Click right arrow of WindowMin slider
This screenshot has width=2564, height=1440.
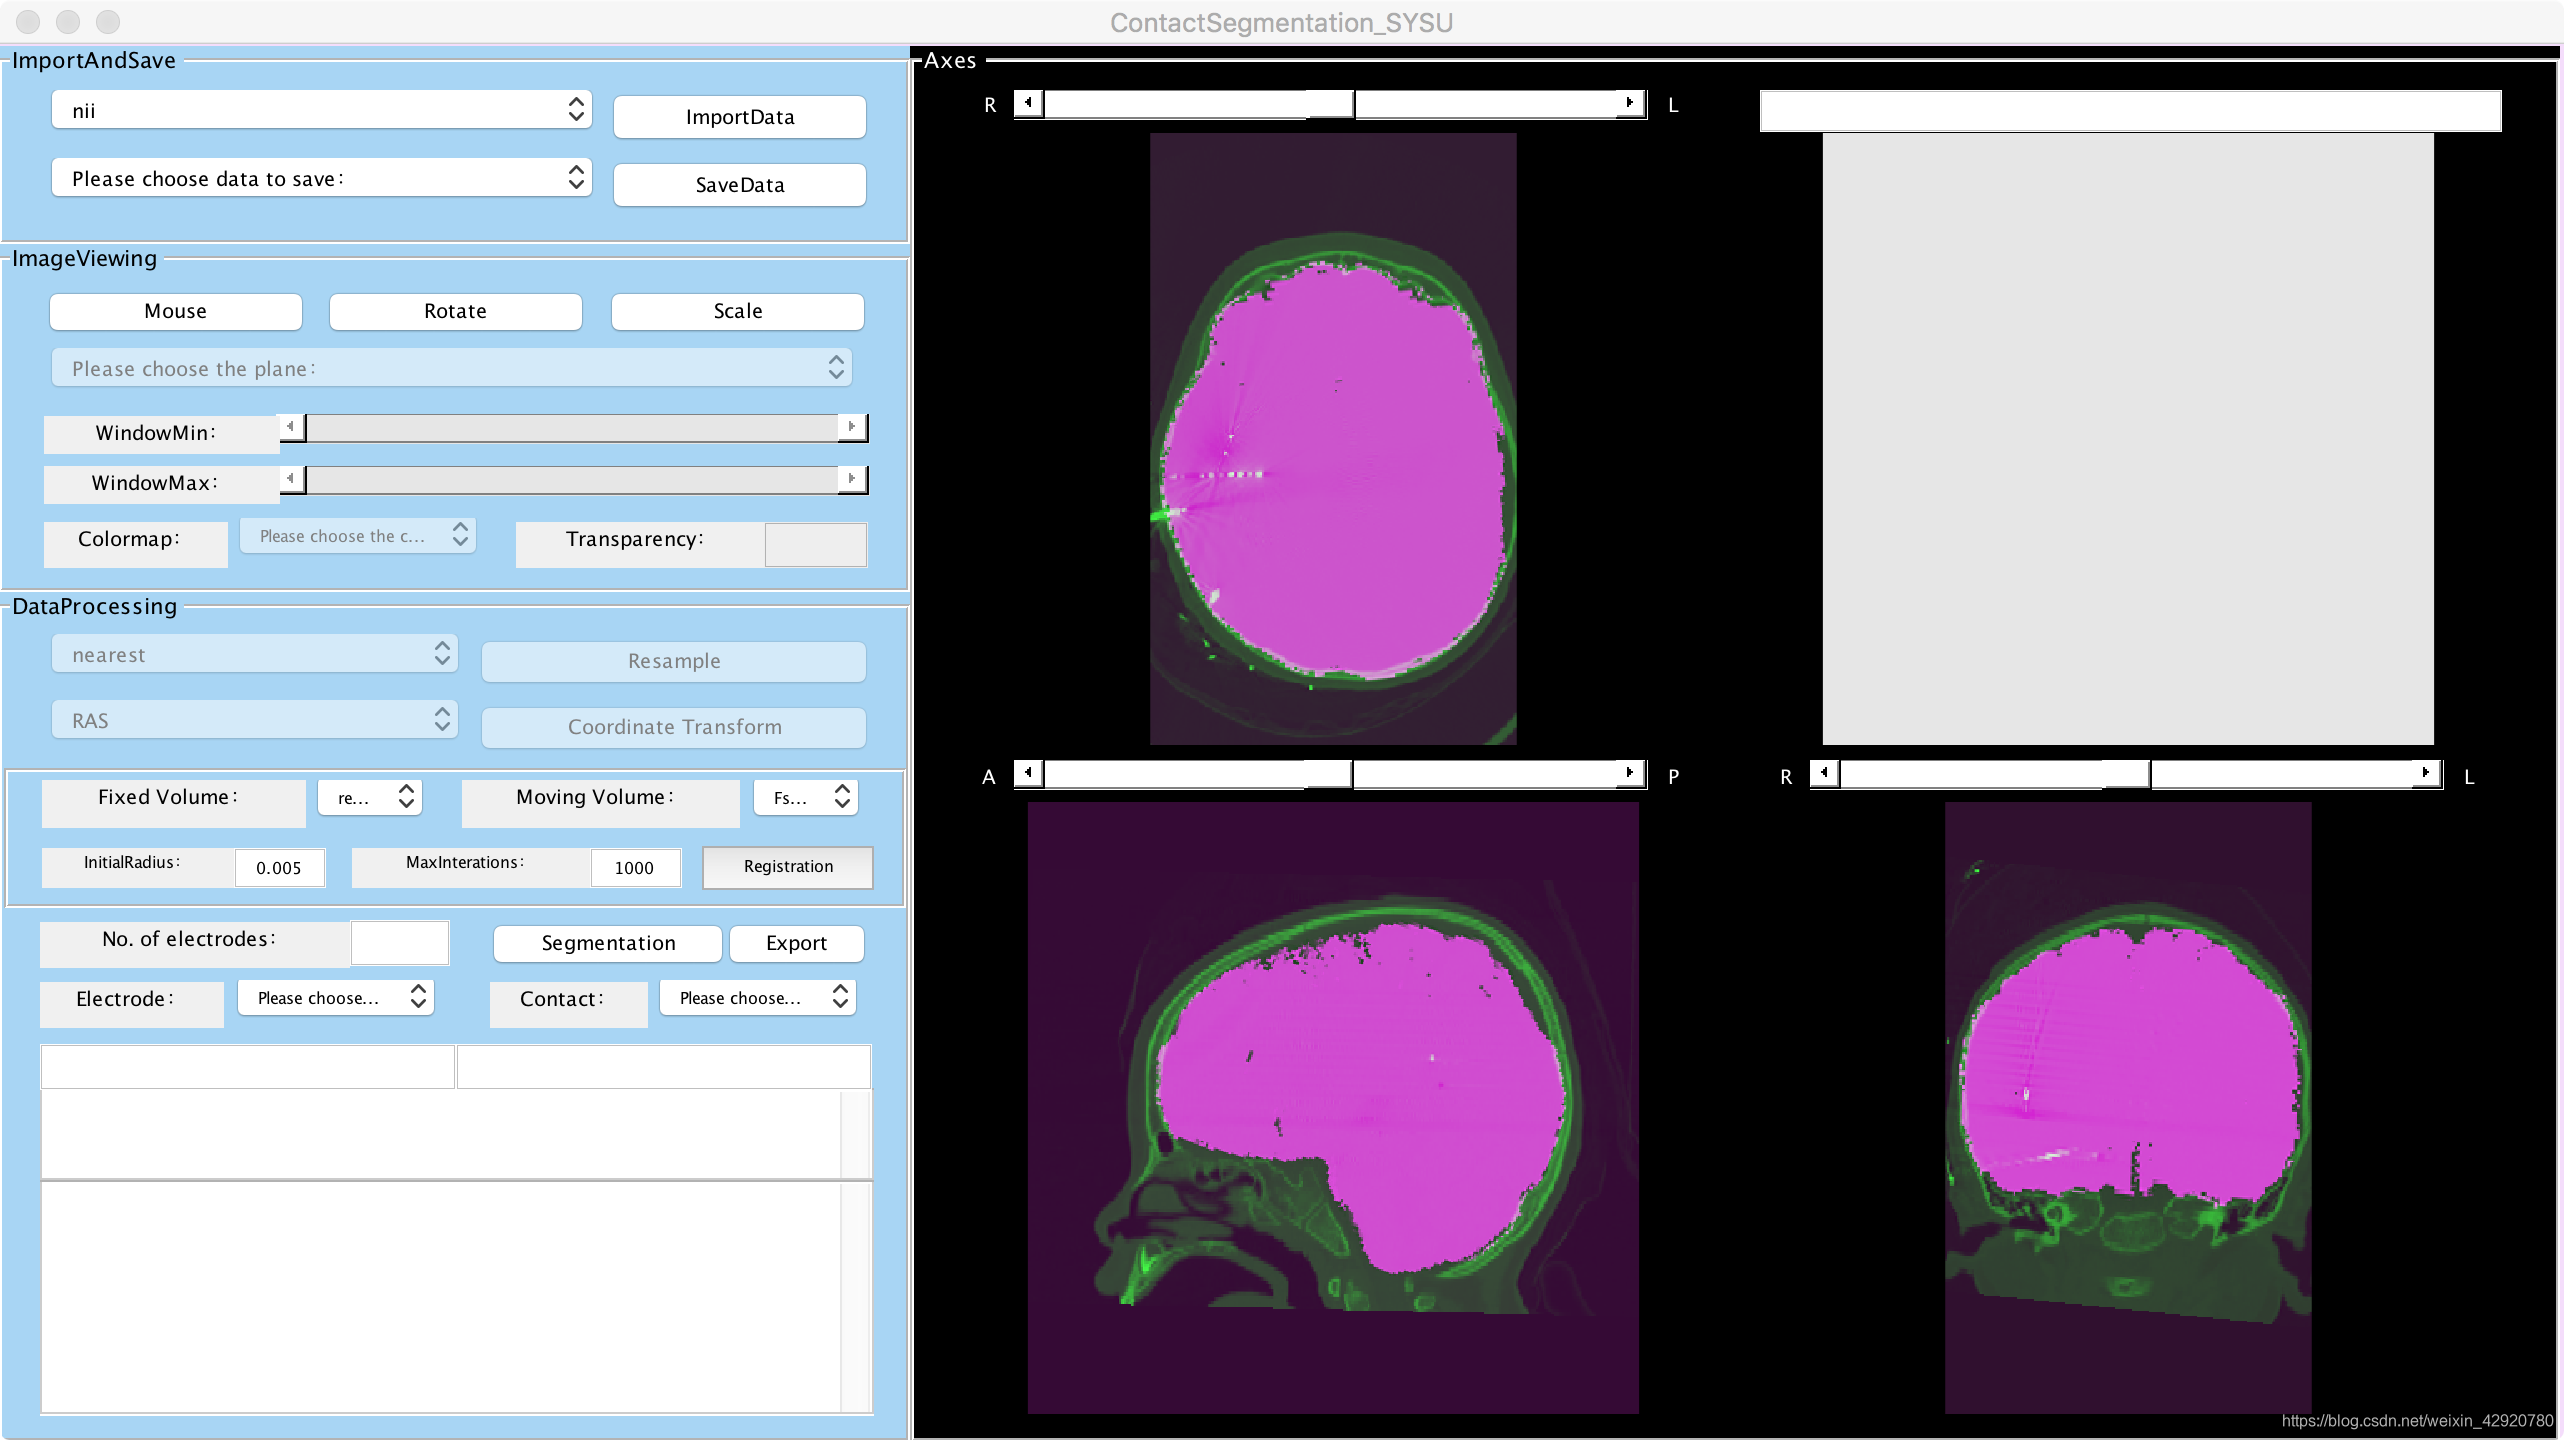pos(851,427)
